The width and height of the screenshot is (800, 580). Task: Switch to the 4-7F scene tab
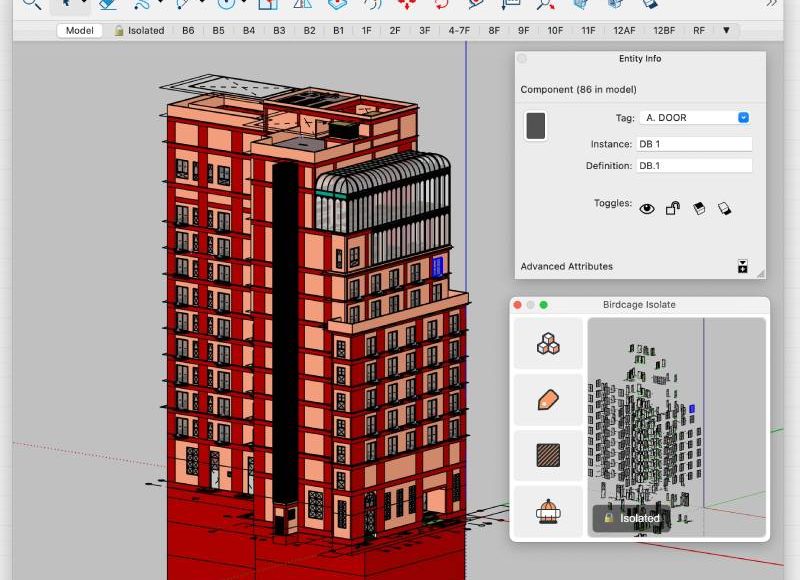[459, 31]
